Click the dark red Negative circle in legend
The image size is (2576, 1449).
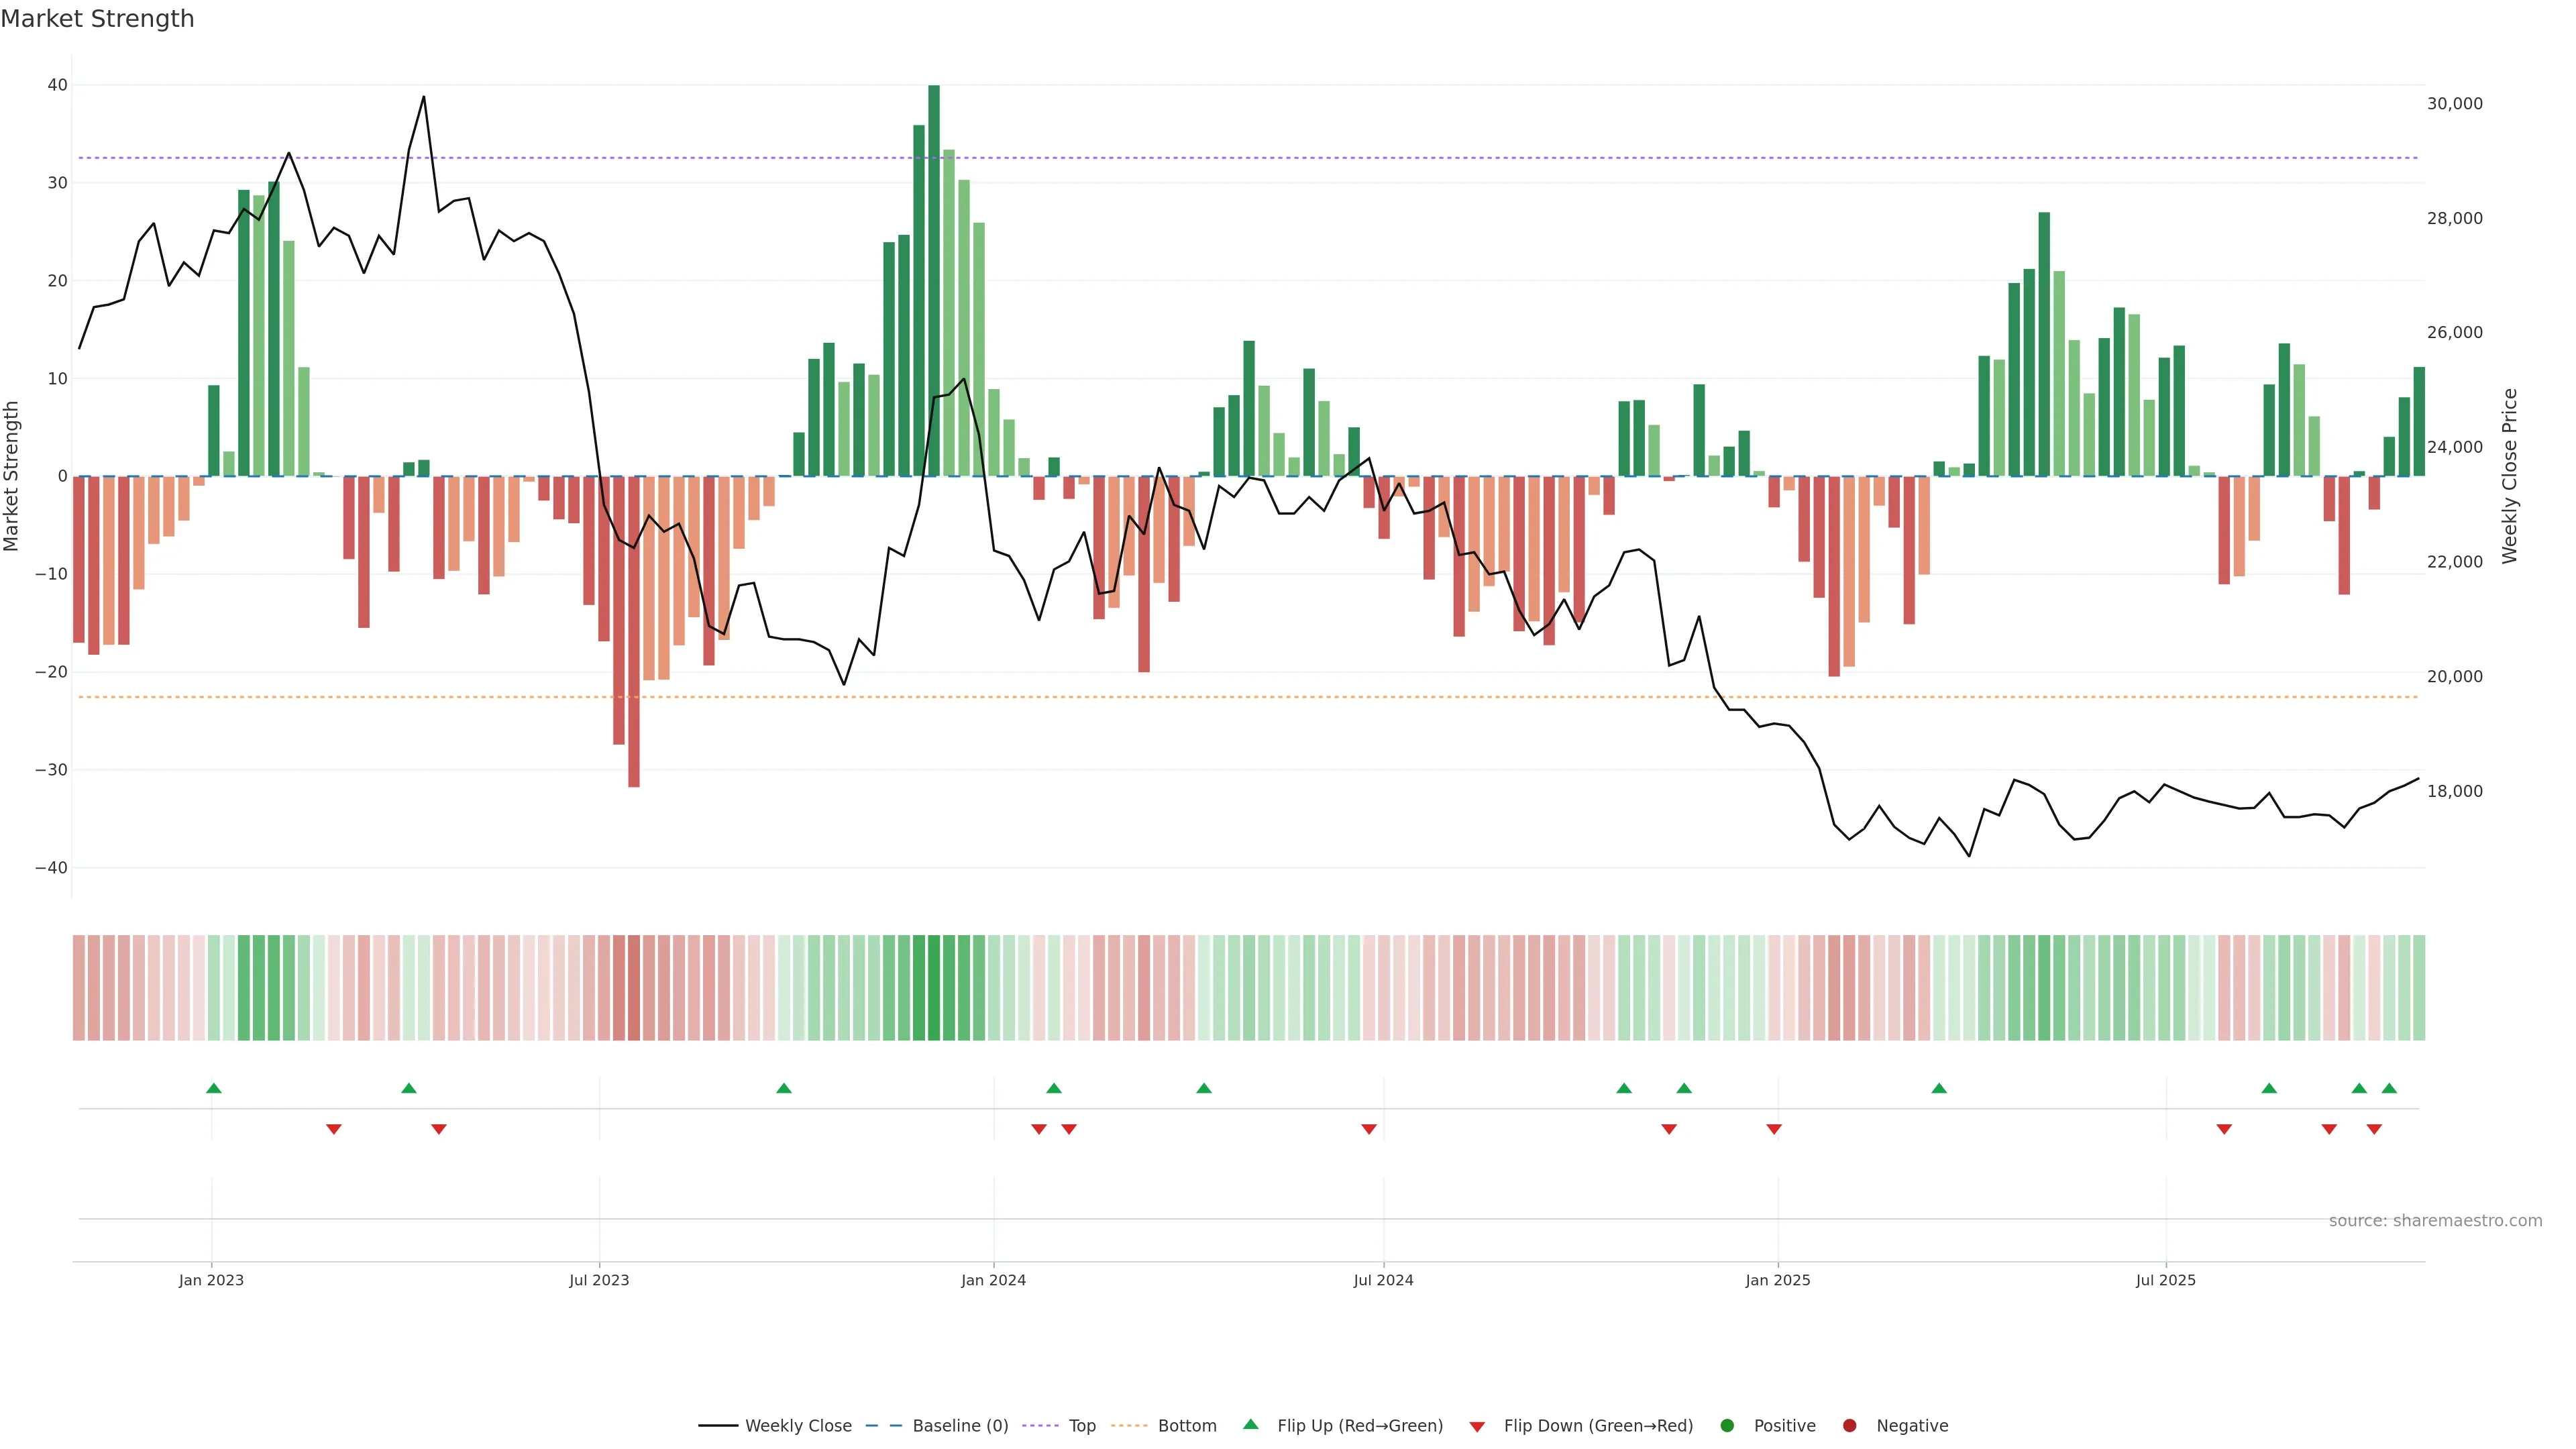click(x=1849, y=1425)
